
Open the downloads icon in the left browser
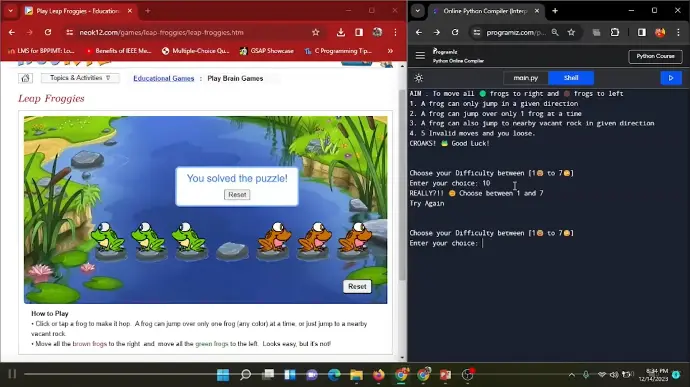341,32
